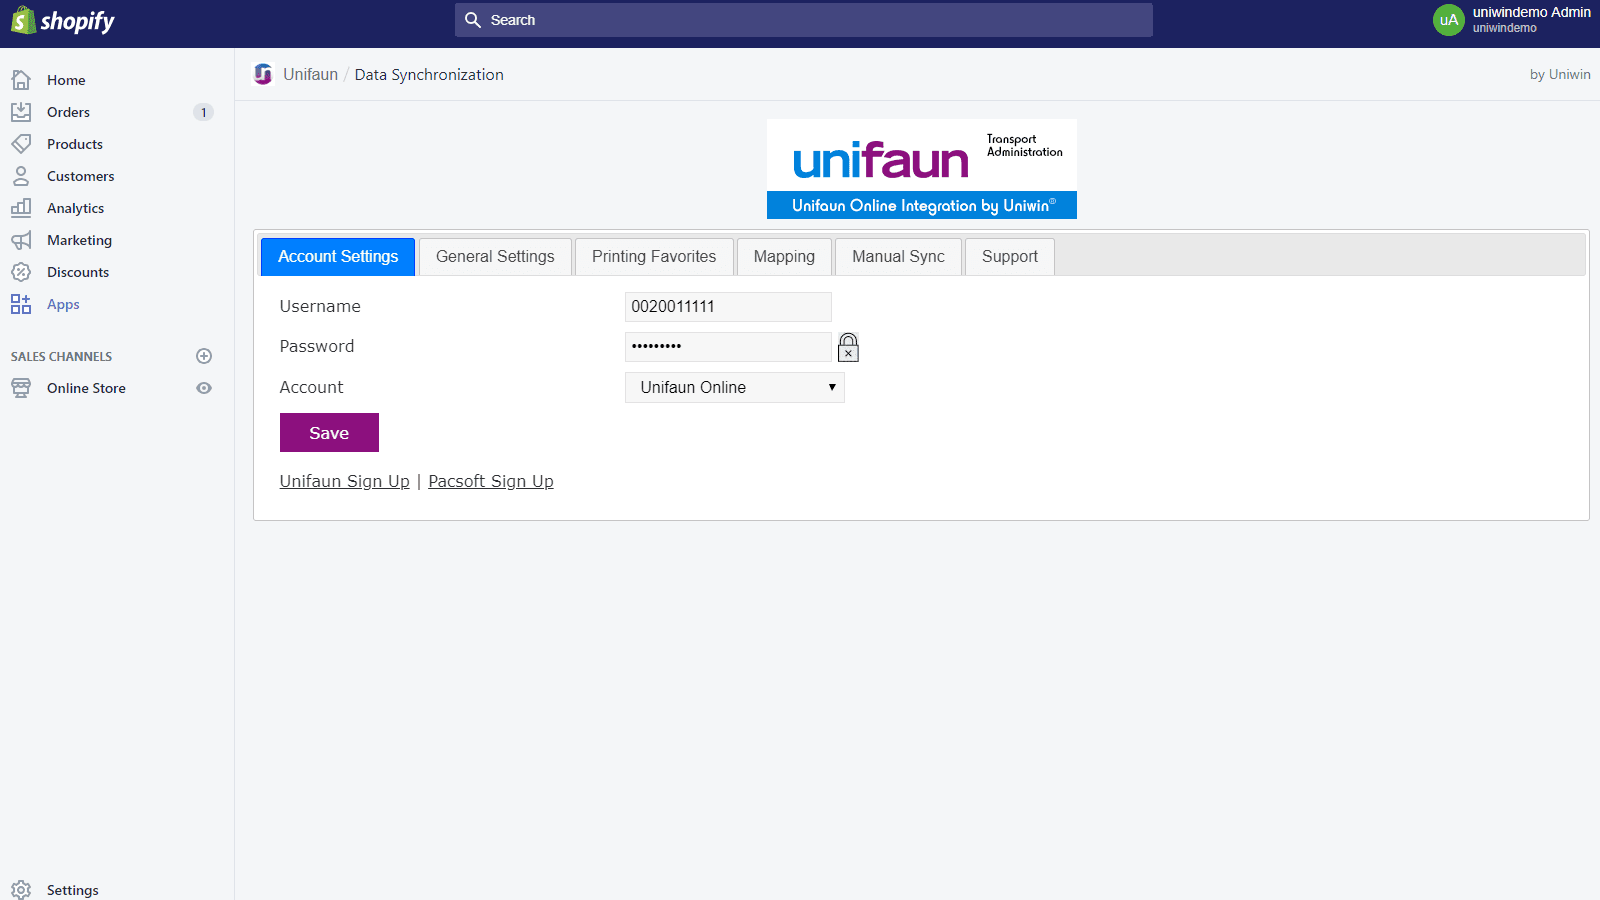Screen dimensions: 1600x900
Task: Open the Home section from the sidebar
Action: pyautogui.click(x=21, y=80)
